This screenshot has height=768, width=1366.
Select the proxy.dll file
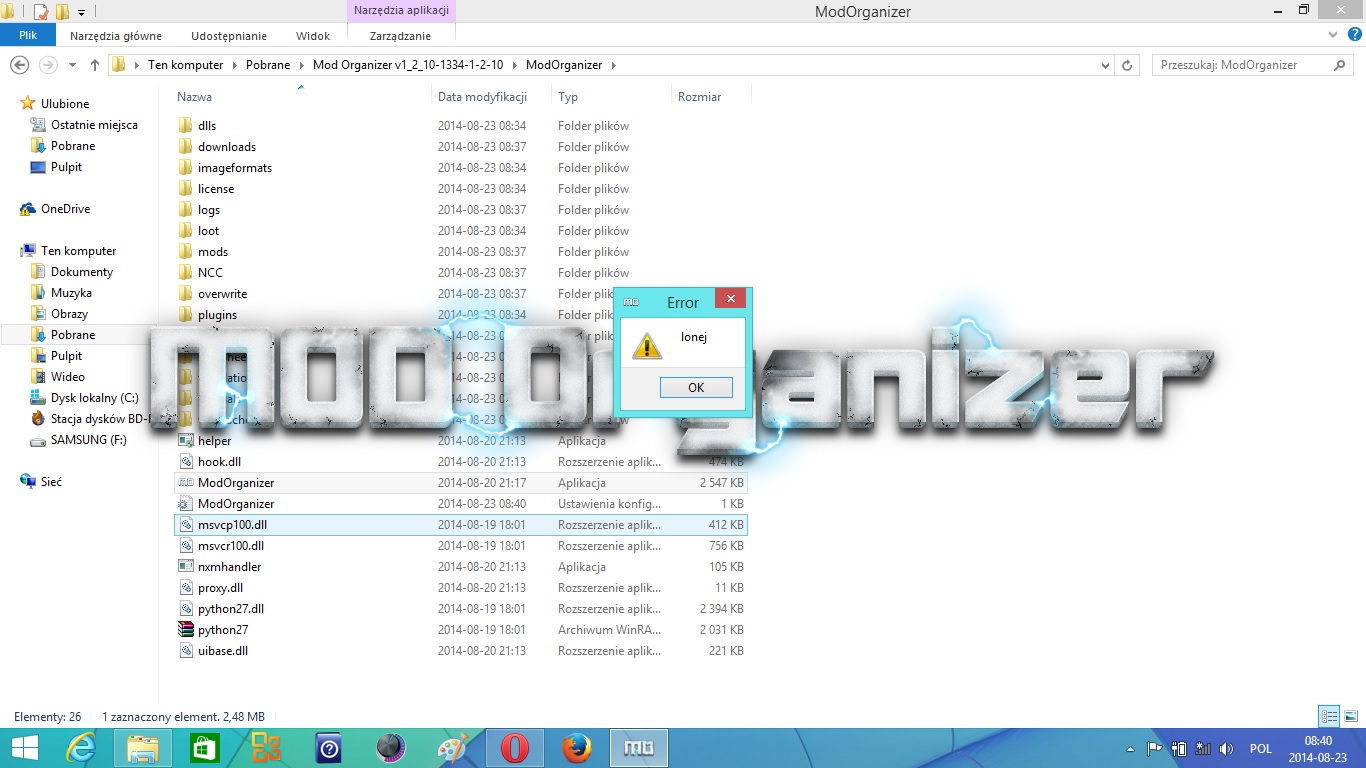click(x=460, y=588)
